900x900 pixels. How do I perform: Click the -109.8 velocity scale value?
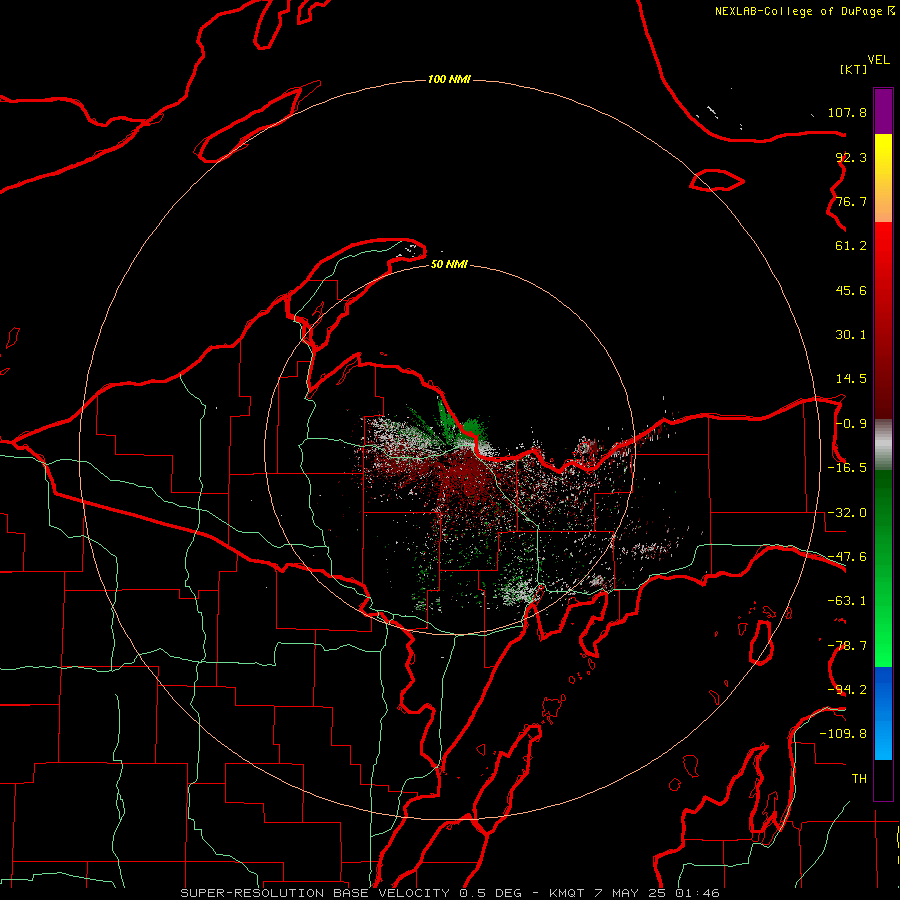[x=843, y=734]
